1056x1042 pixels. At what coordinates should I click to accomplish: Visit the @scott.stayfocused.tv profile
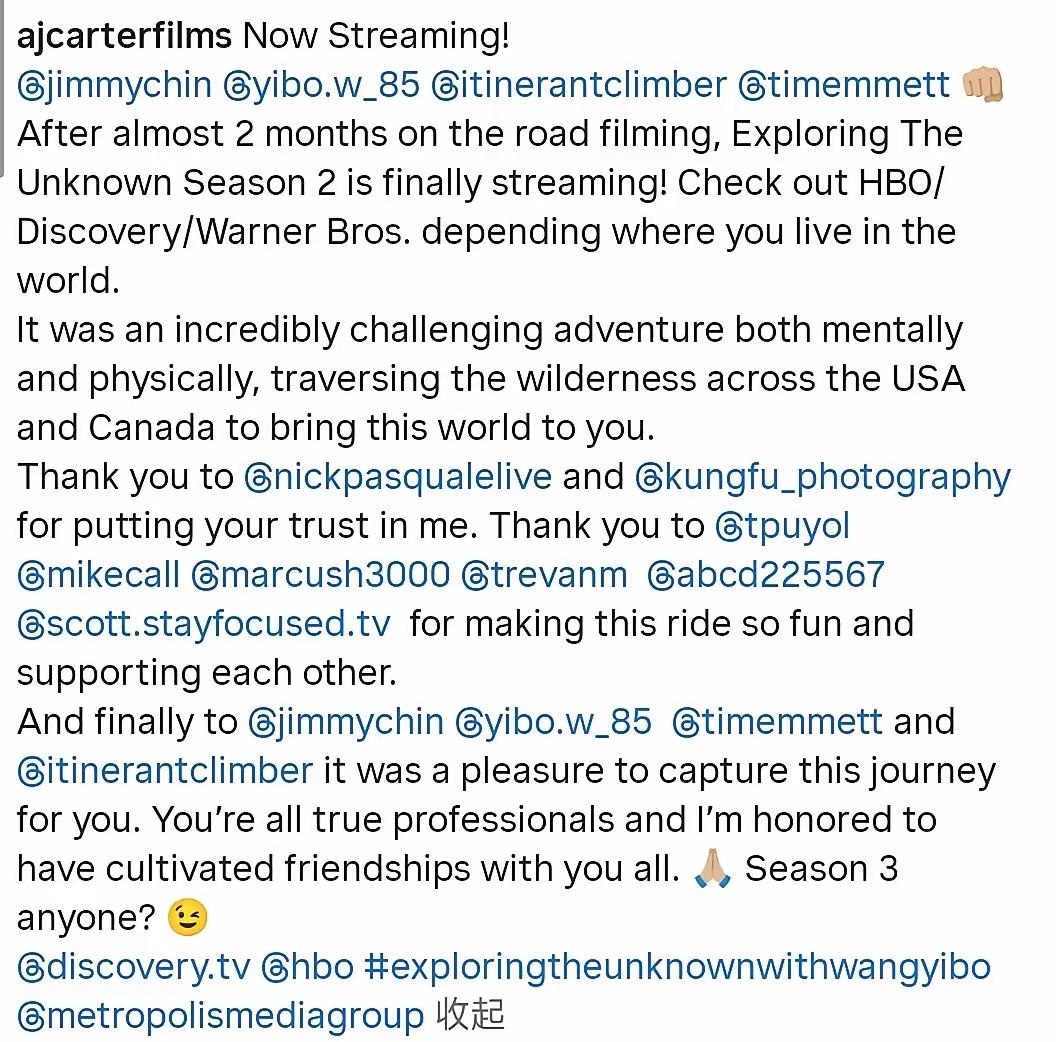(203, 624)
